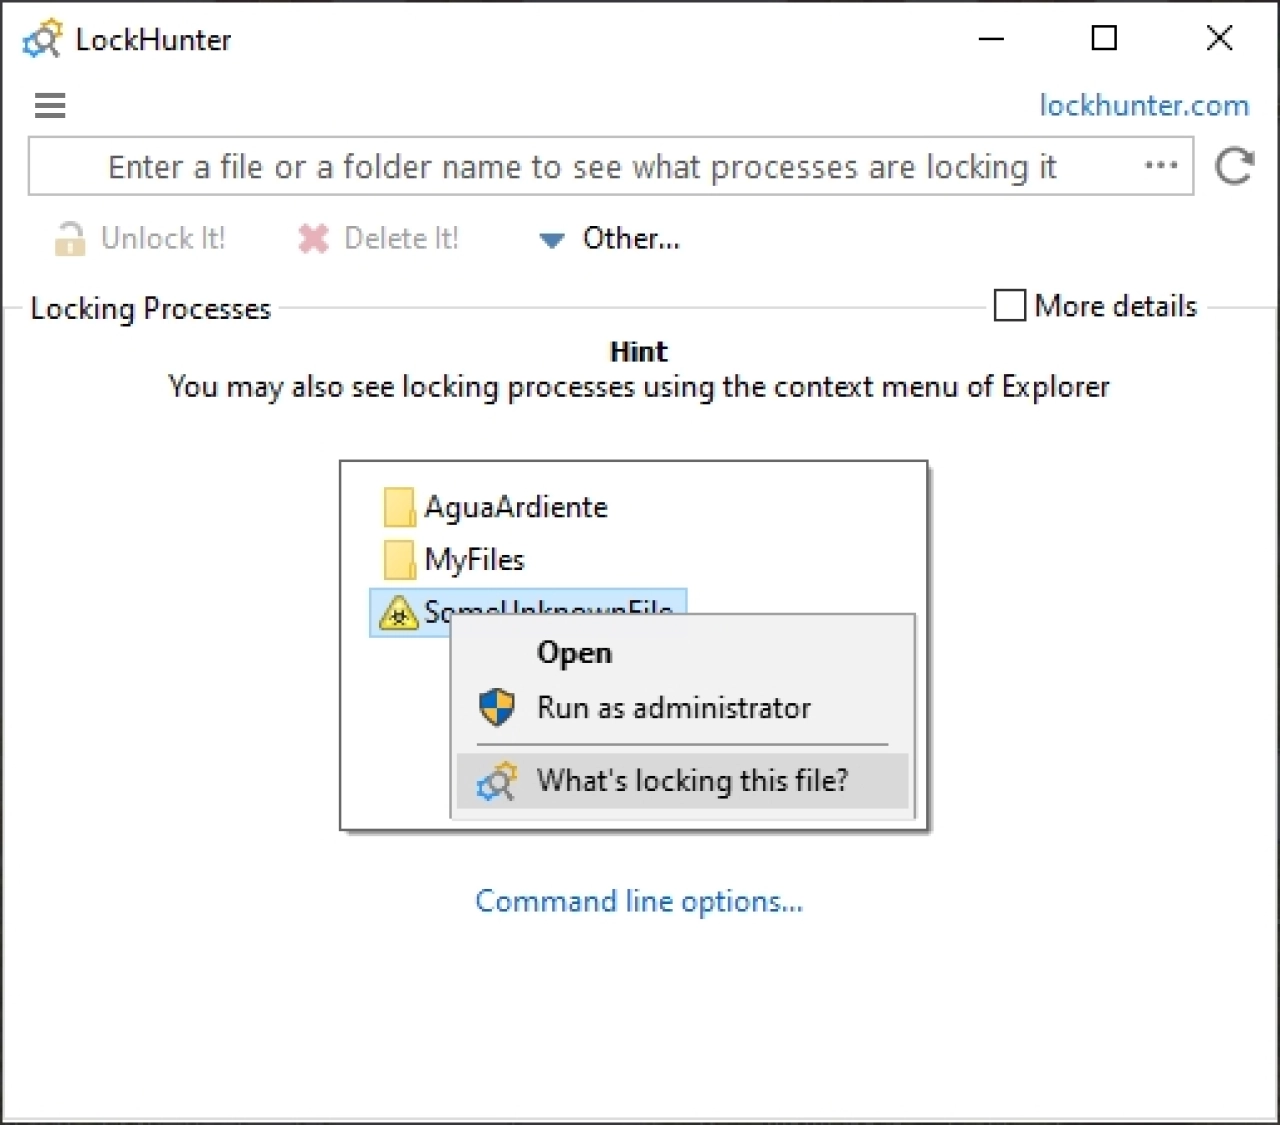Screen dimensions: 1280x1125
Task: Click the AguaArdiente folder icon
Action: pos(399,507)
